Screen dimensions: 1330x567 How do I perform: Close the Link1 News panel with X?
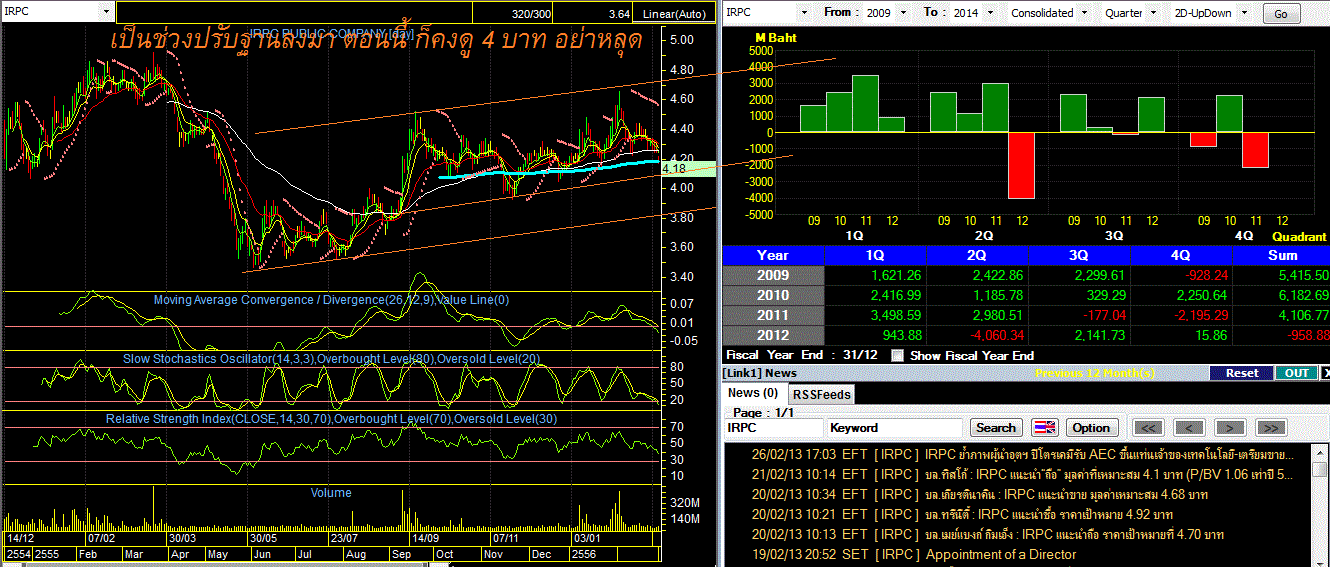click(x=1325, y=373)
